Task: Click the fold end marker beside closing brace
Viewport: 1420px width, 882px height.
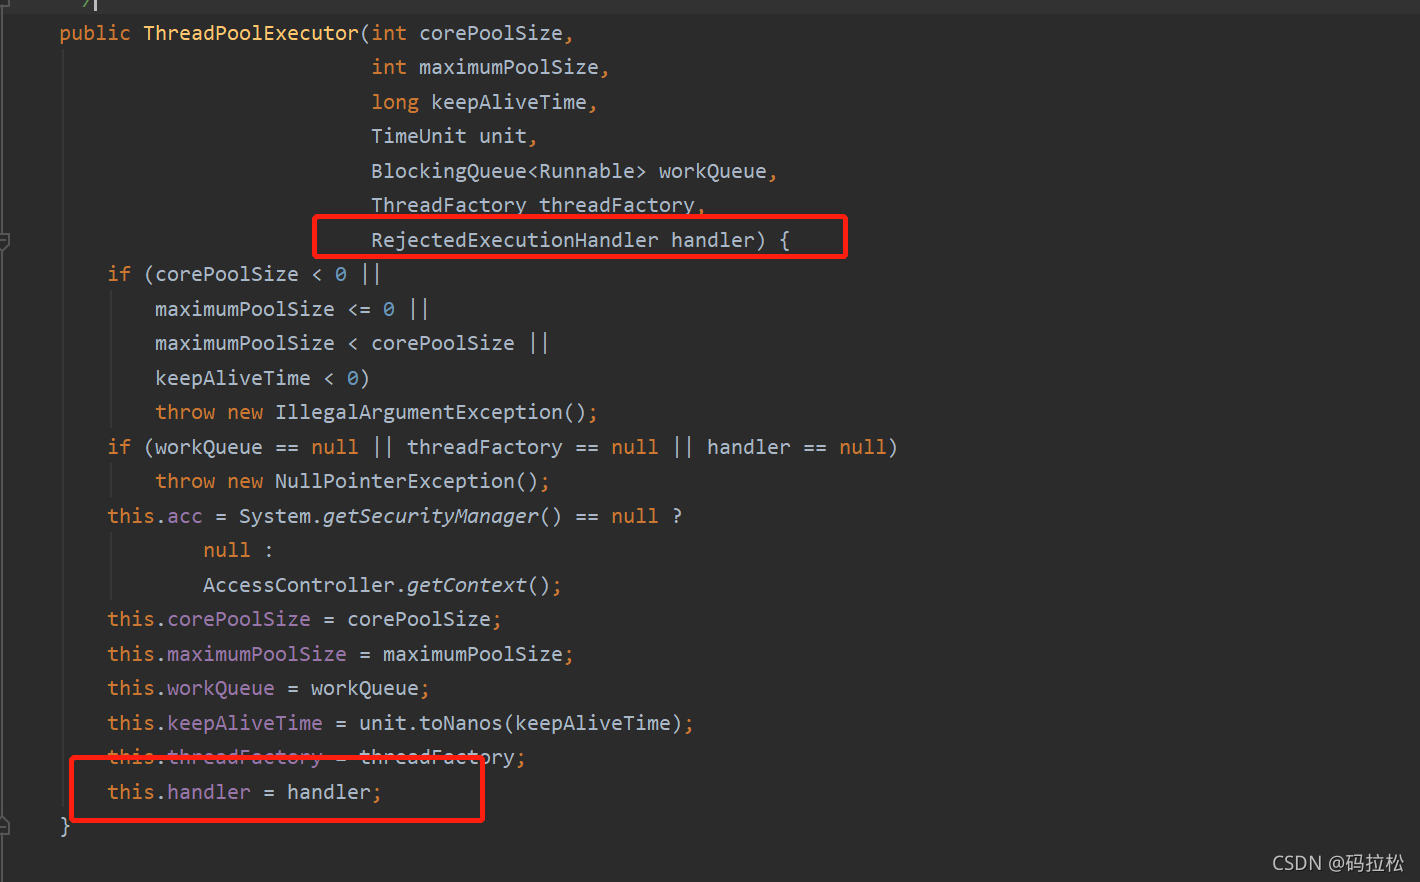Action: (4, 826)
